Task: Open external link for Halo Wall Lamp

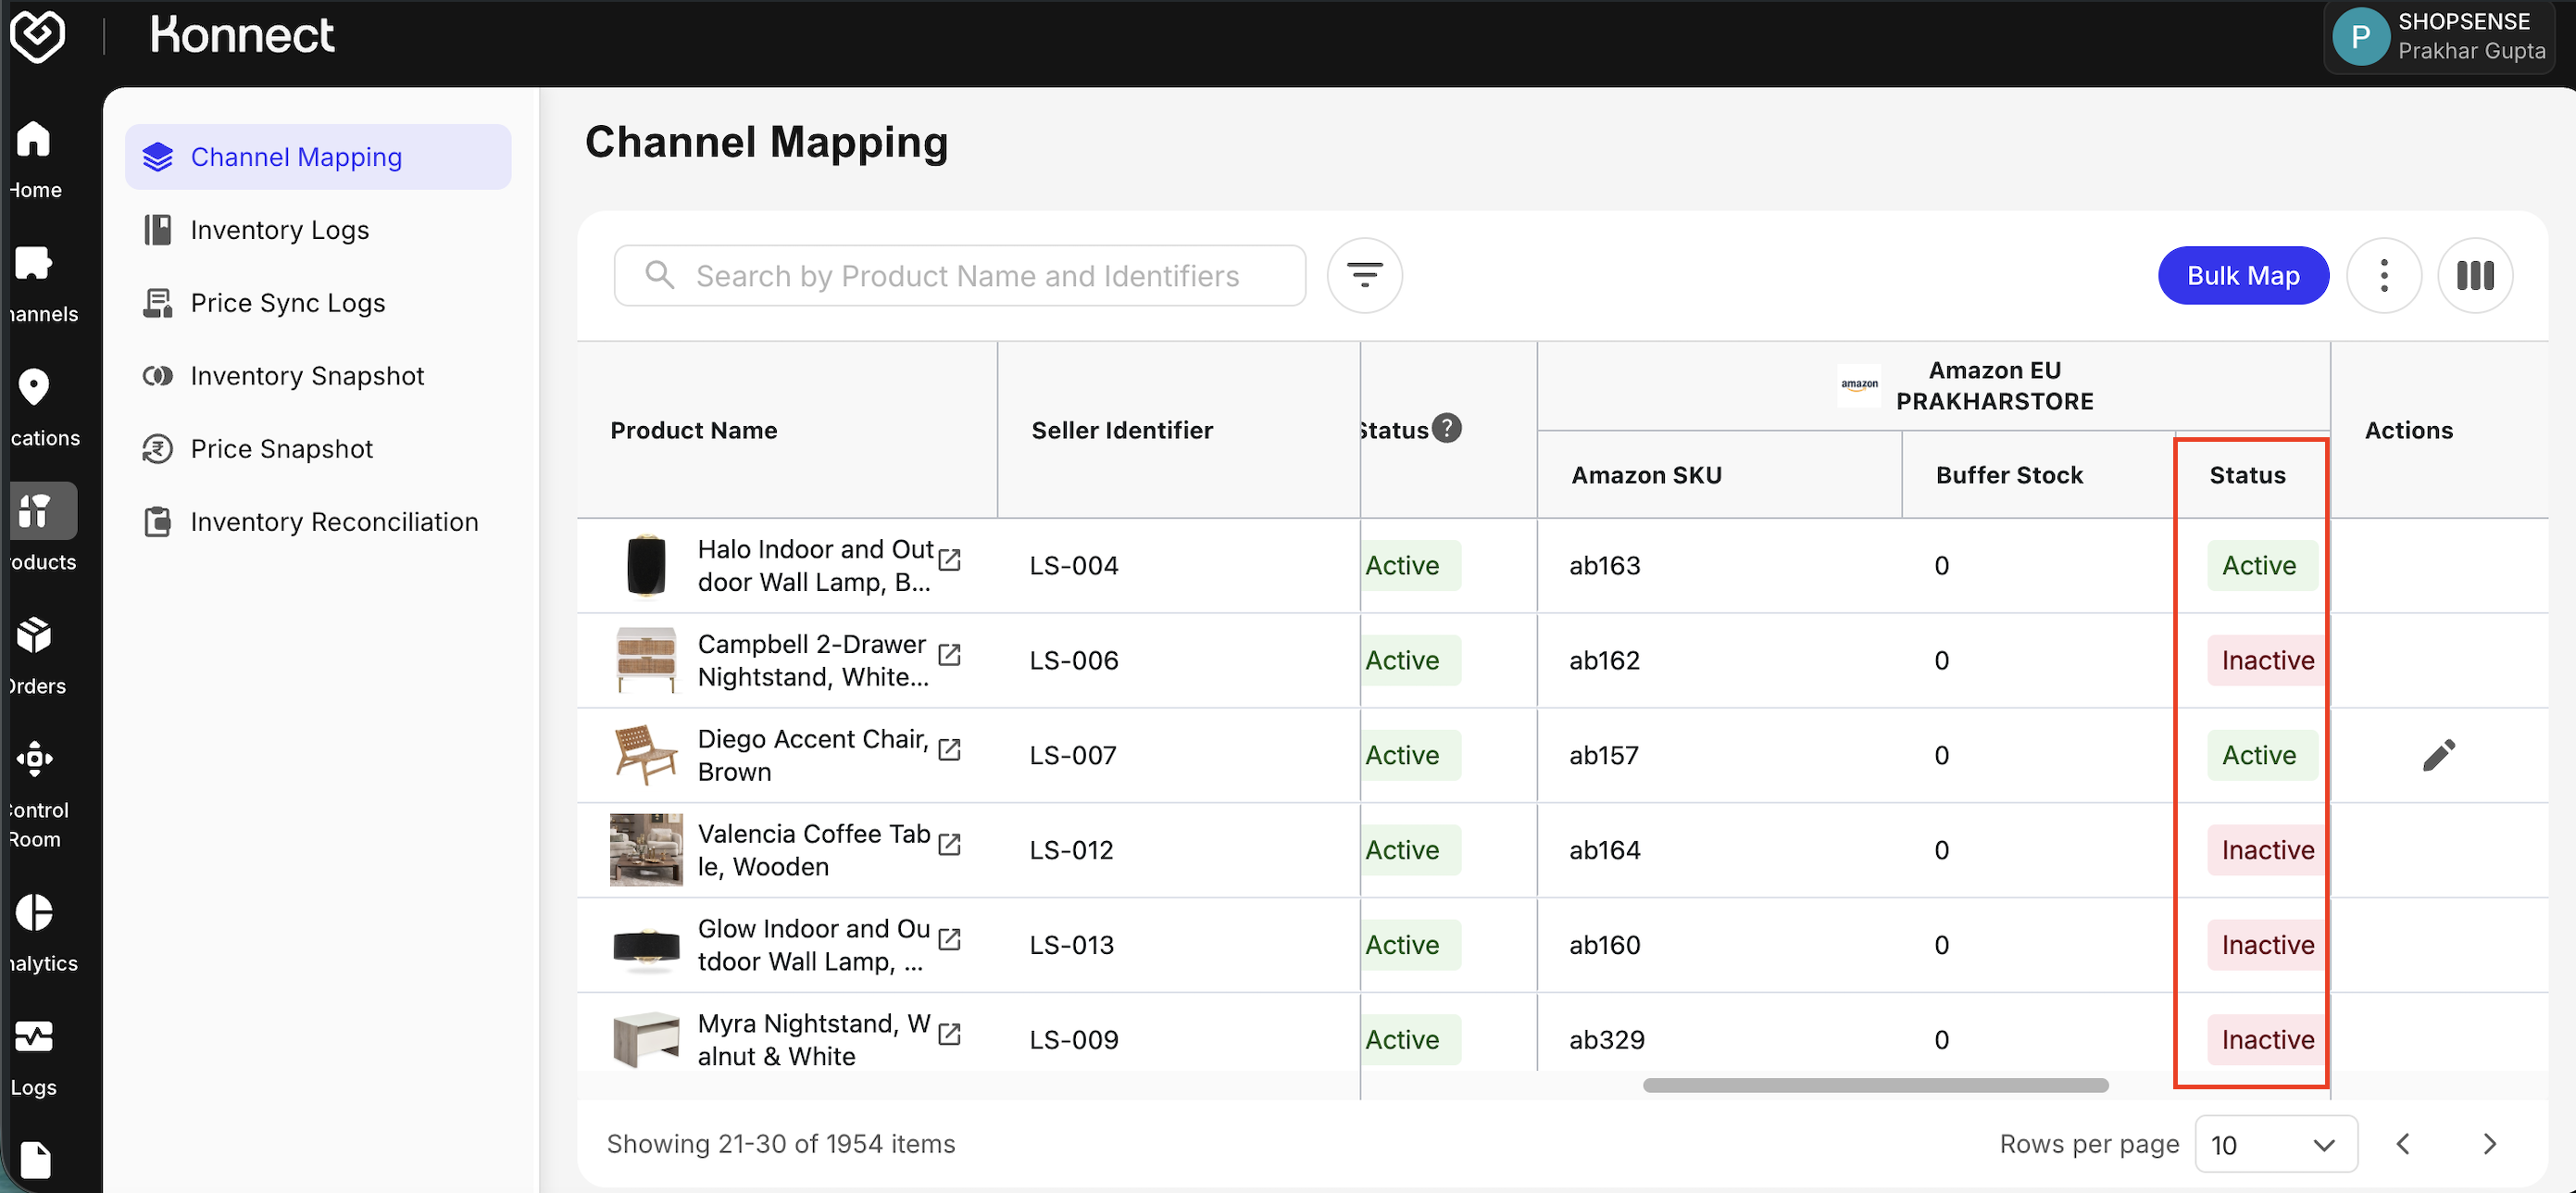Action: [x=950, y=559]
